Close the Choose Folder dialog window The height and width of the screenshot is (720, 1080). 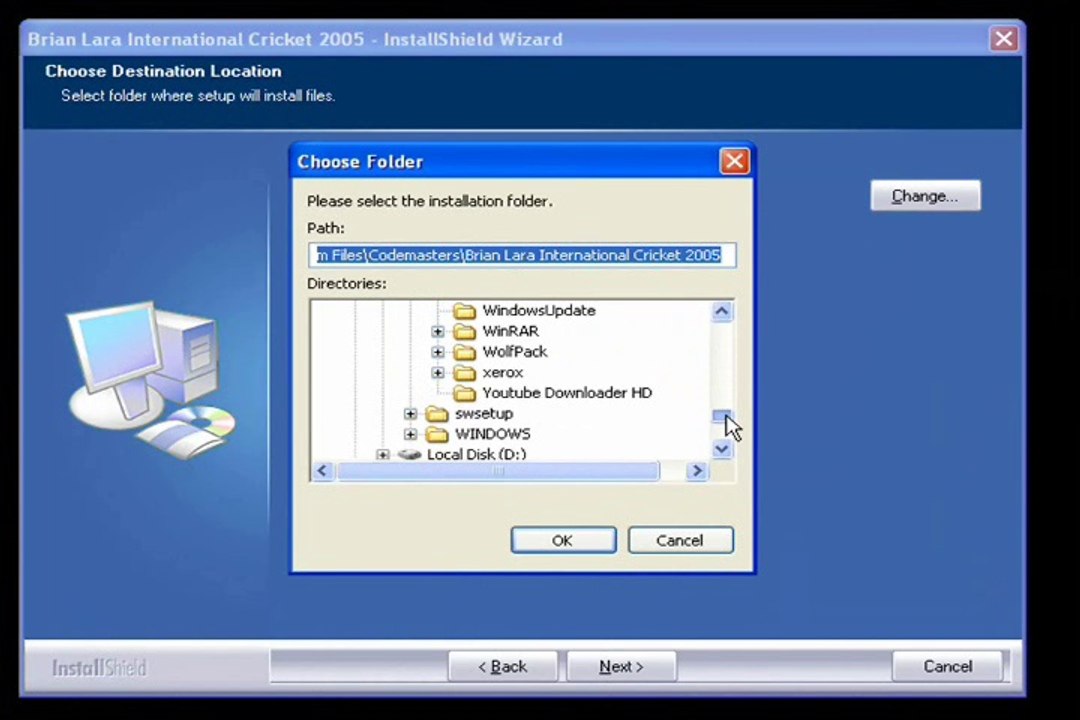point(734,162)
